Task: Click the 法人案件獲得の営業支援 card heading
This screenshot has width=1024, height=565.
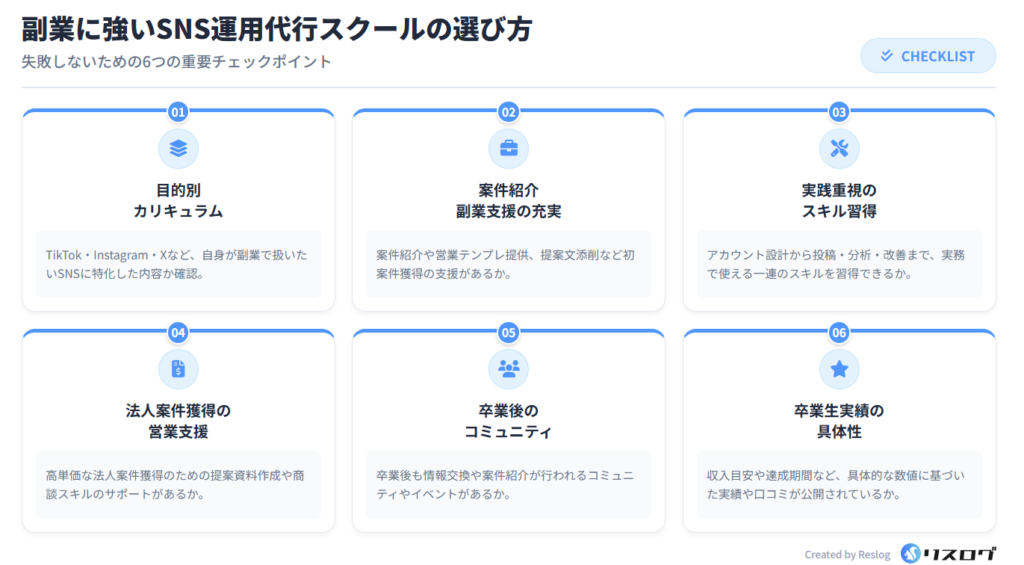Action: (178, 420)
